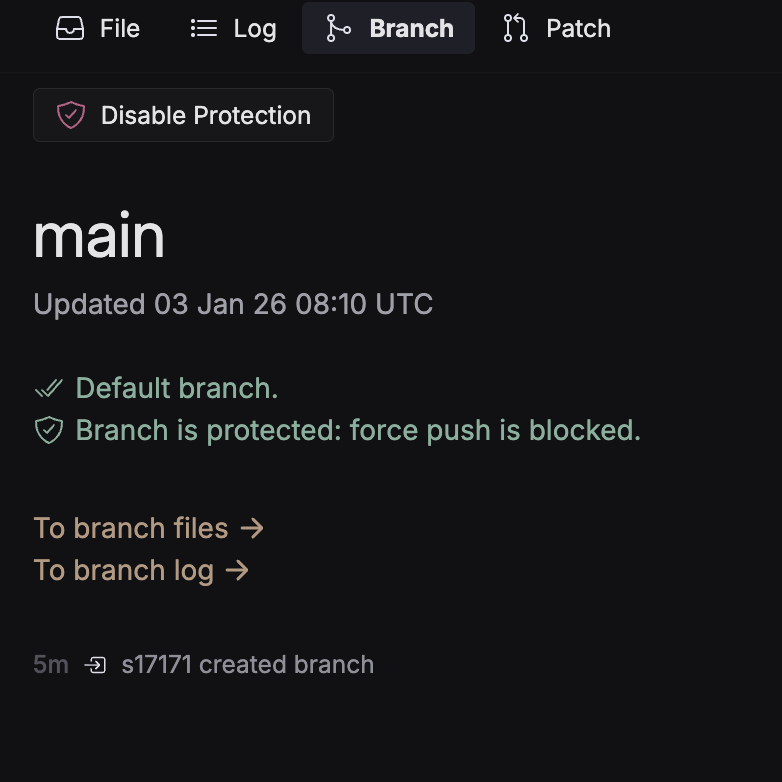Open the To branch log link
This screenshot has height=782, width=782.
click(124, 570)
